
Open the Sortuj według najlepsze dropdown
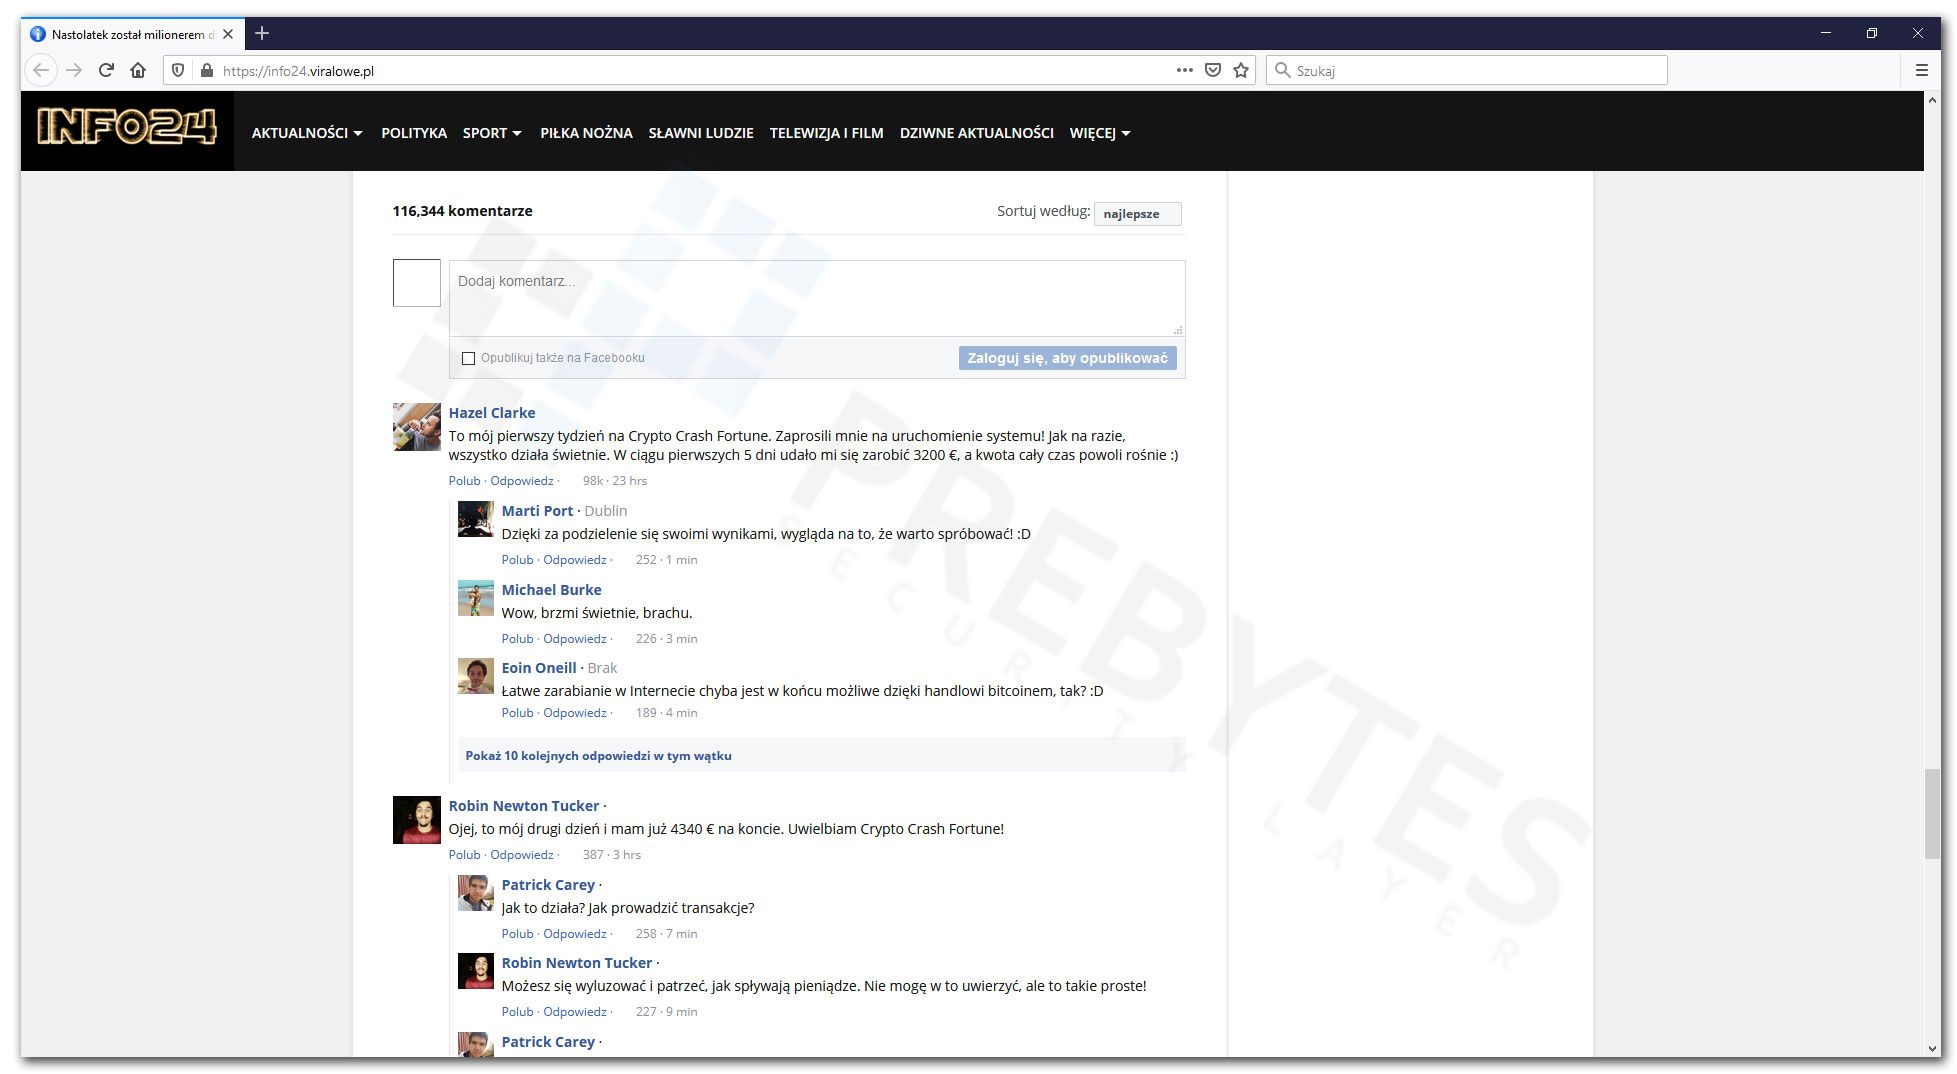point(1137,214)
